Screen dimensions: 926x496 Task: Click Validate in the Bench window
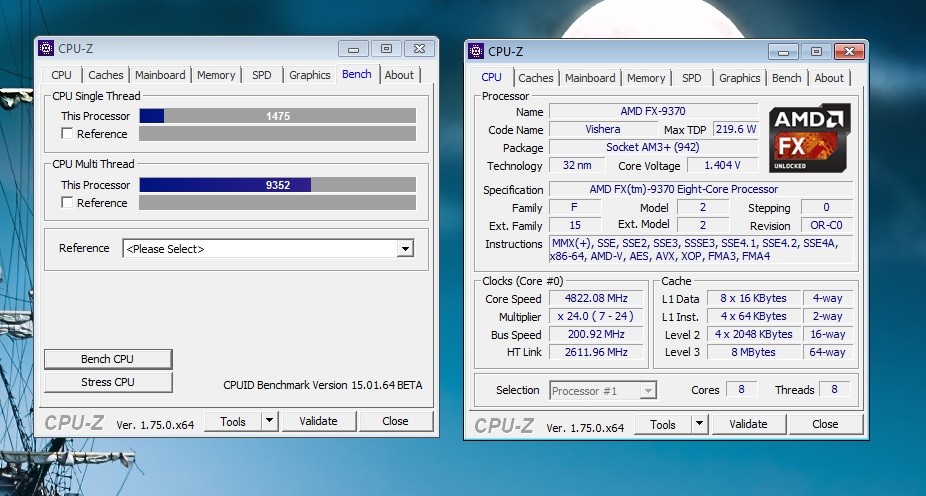pyautogui.click(x=318, y=421)
